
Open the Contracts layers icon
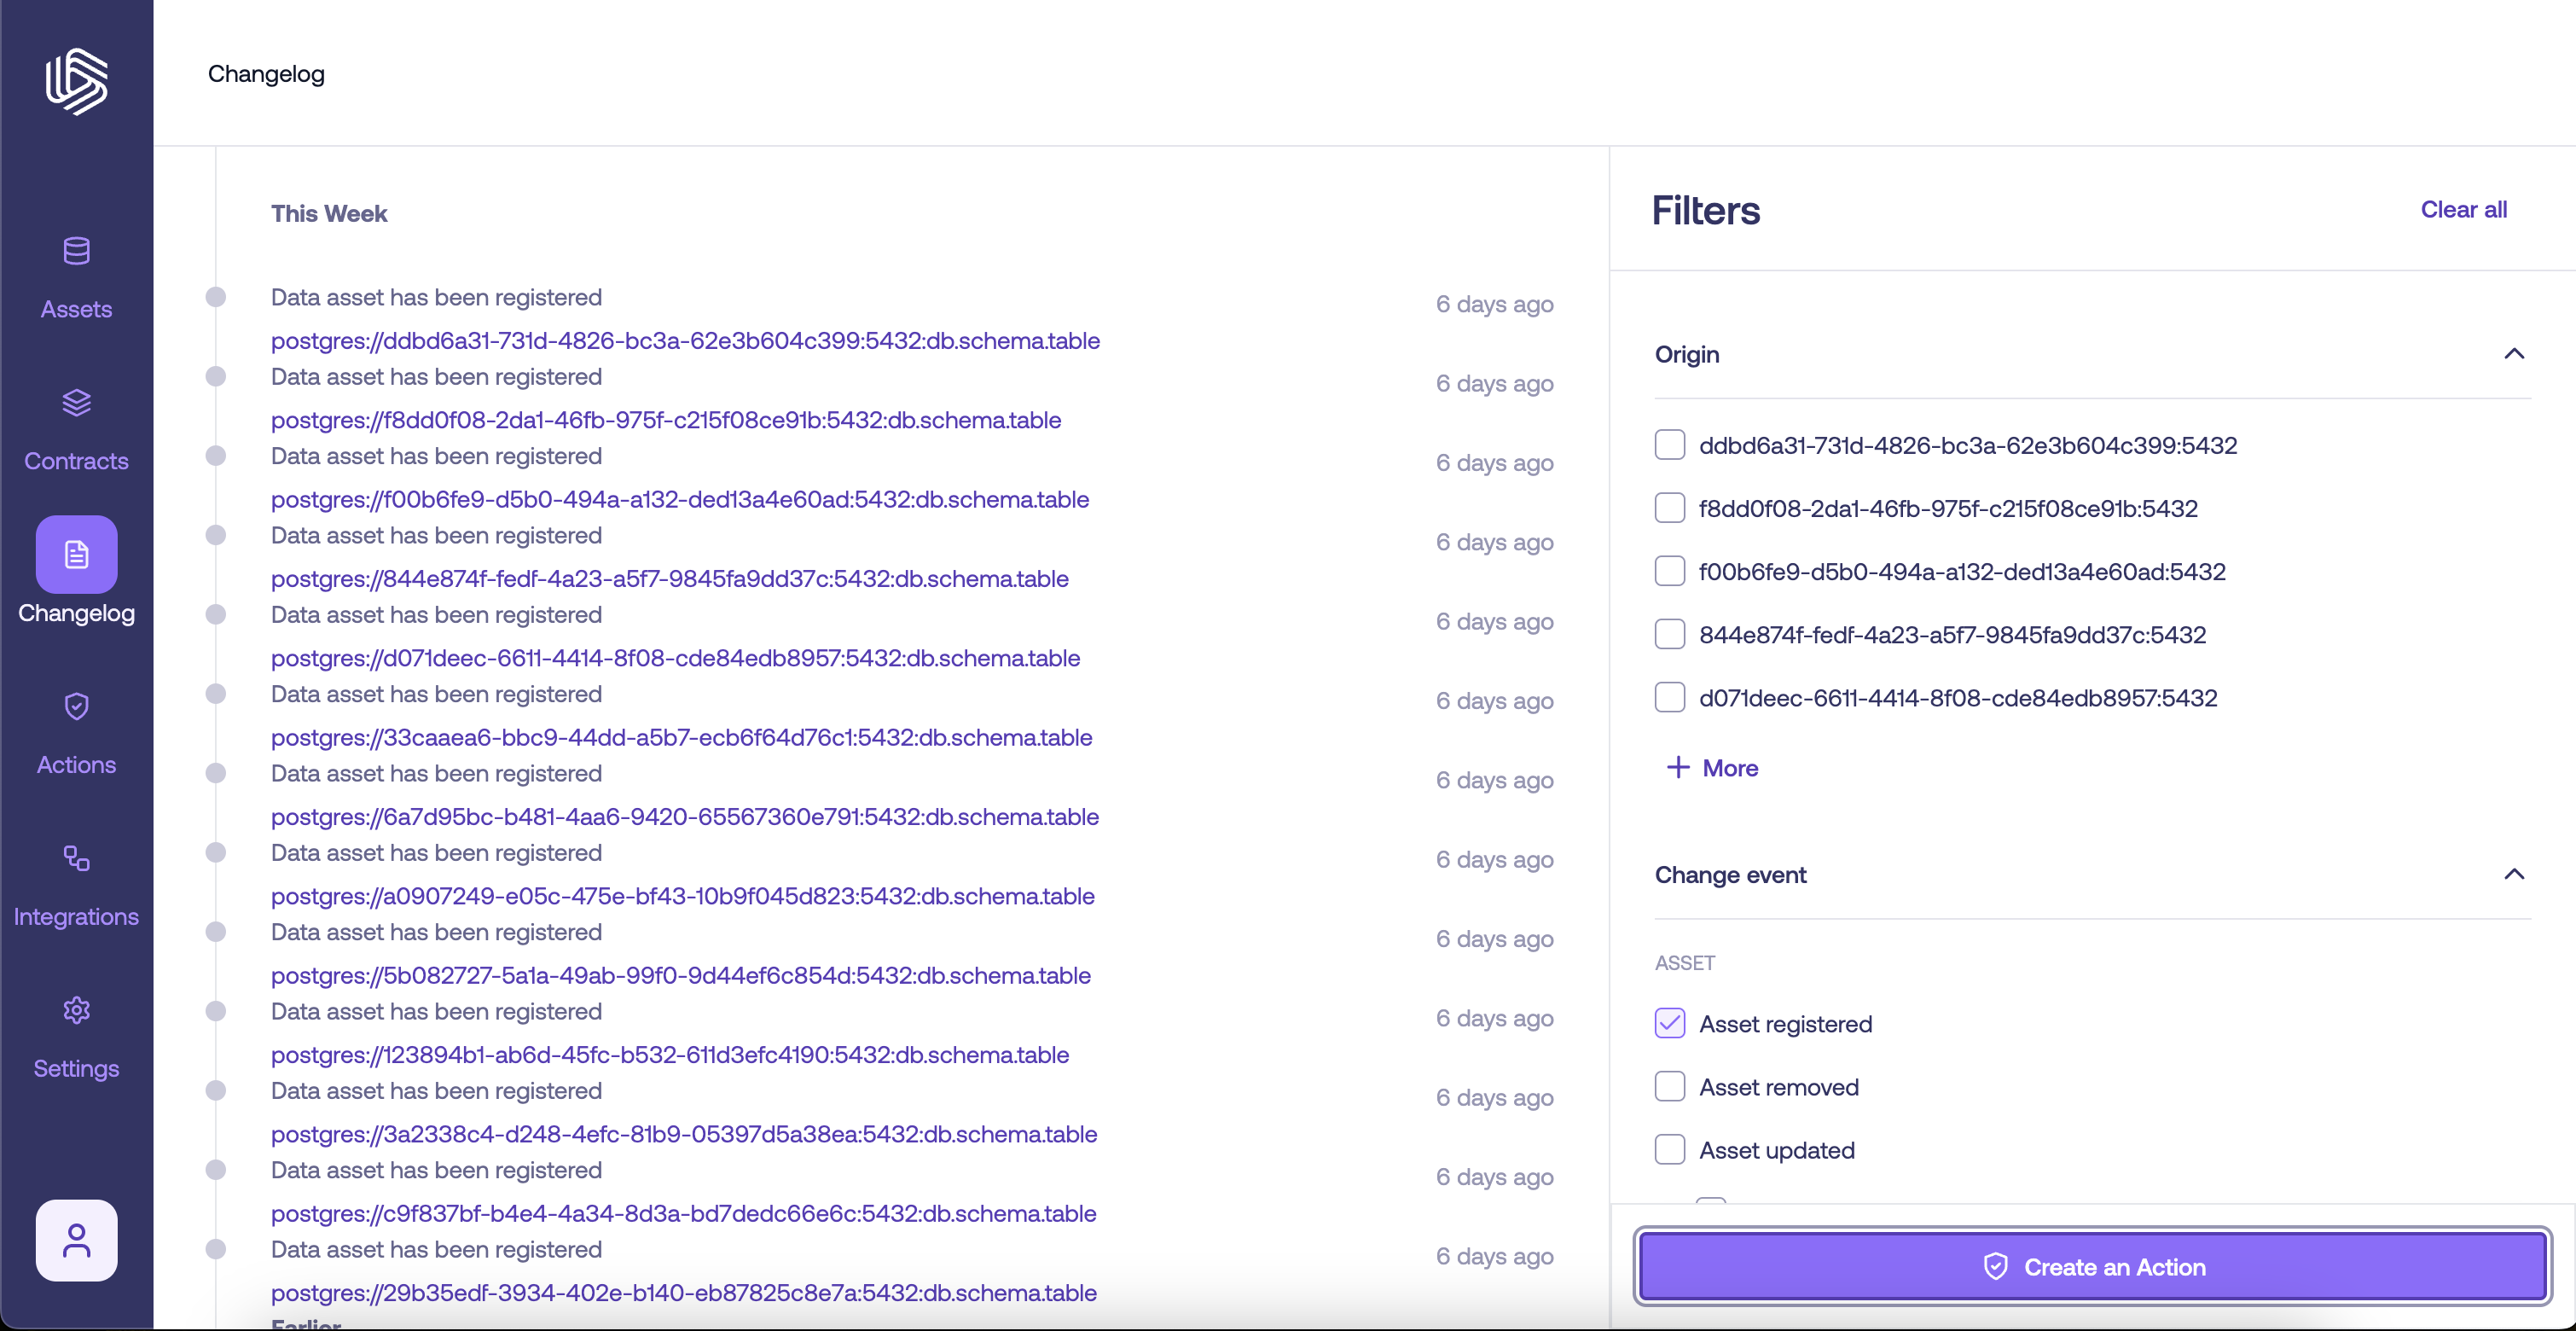point(76,403)
